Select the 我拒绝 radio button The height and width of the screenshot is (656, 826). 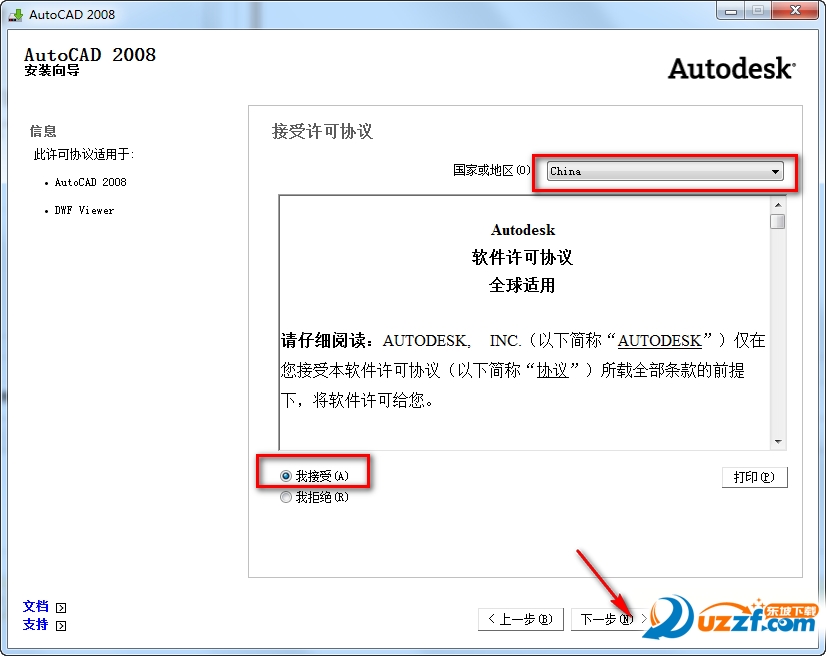click(x=286, y=497)
